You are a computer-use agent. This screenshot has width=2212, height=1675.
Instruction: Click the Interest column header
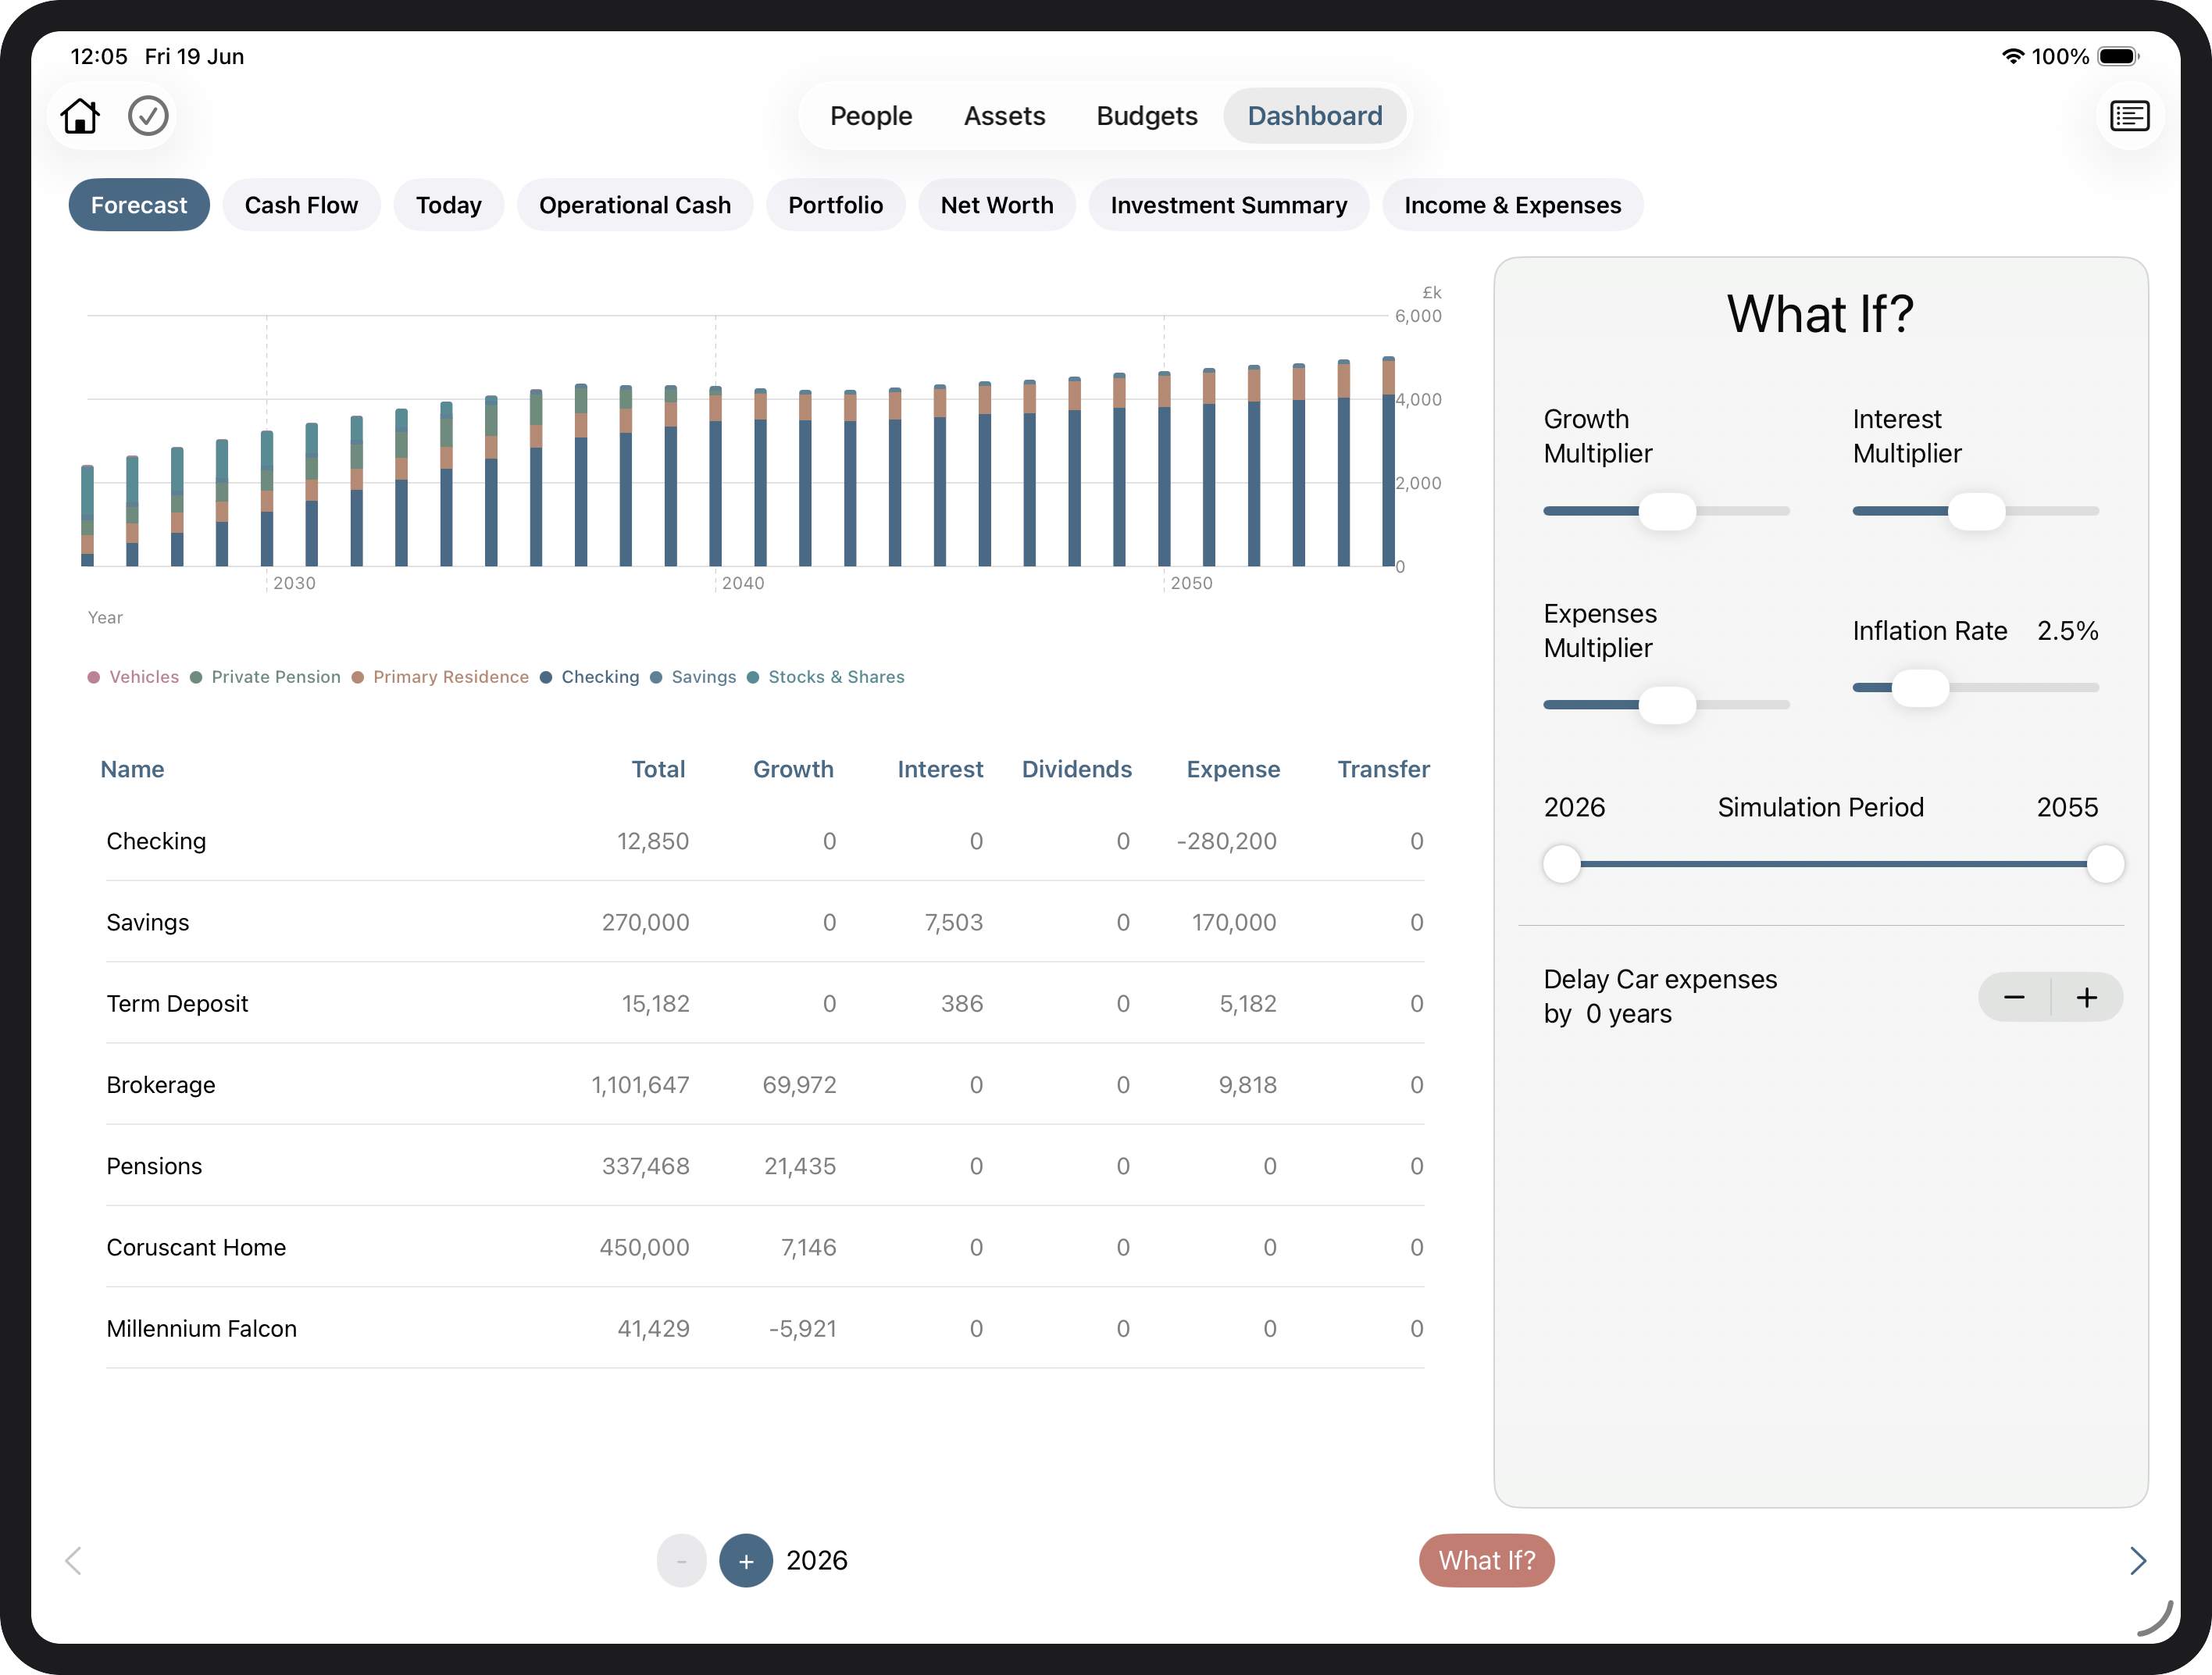point(940,769)
